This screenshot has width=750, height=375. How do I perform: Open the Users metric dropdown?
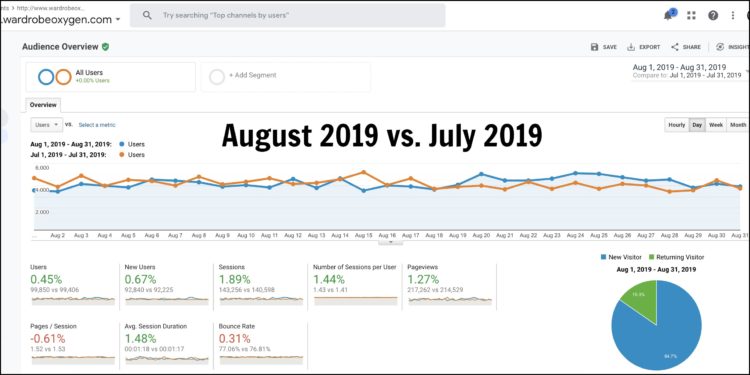pyautogui.click(x=46, y=124)
